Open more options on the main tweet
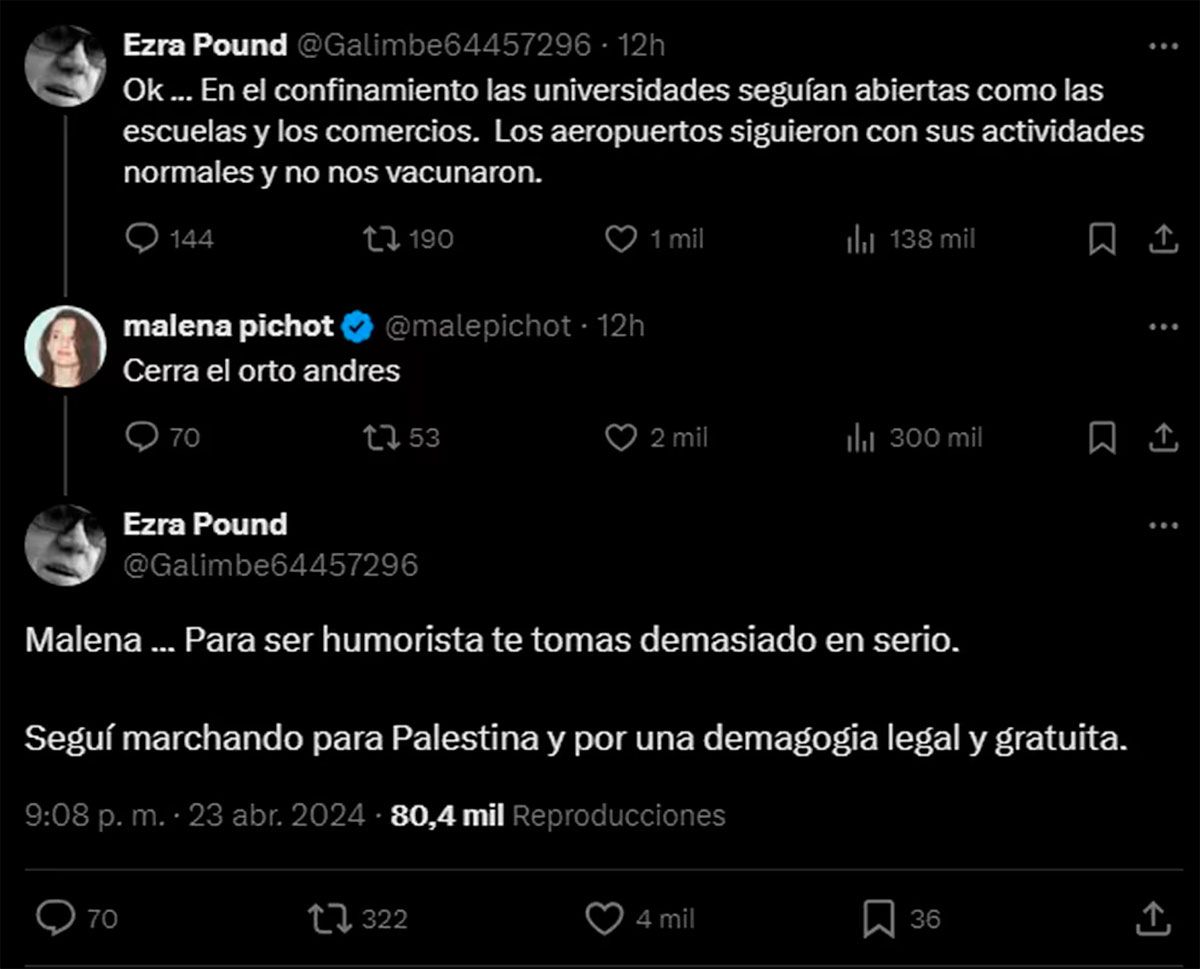The image size is (1200, 969). [1163, 525]
